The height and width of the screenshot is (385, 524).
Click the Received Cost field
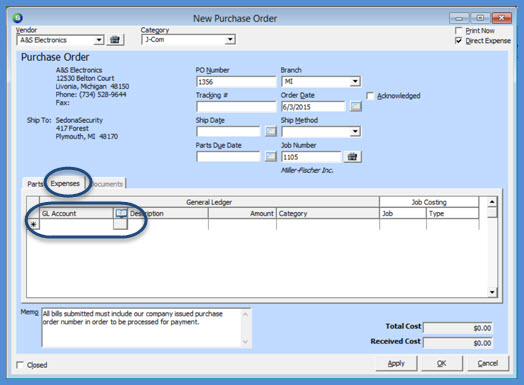point(458,343)
